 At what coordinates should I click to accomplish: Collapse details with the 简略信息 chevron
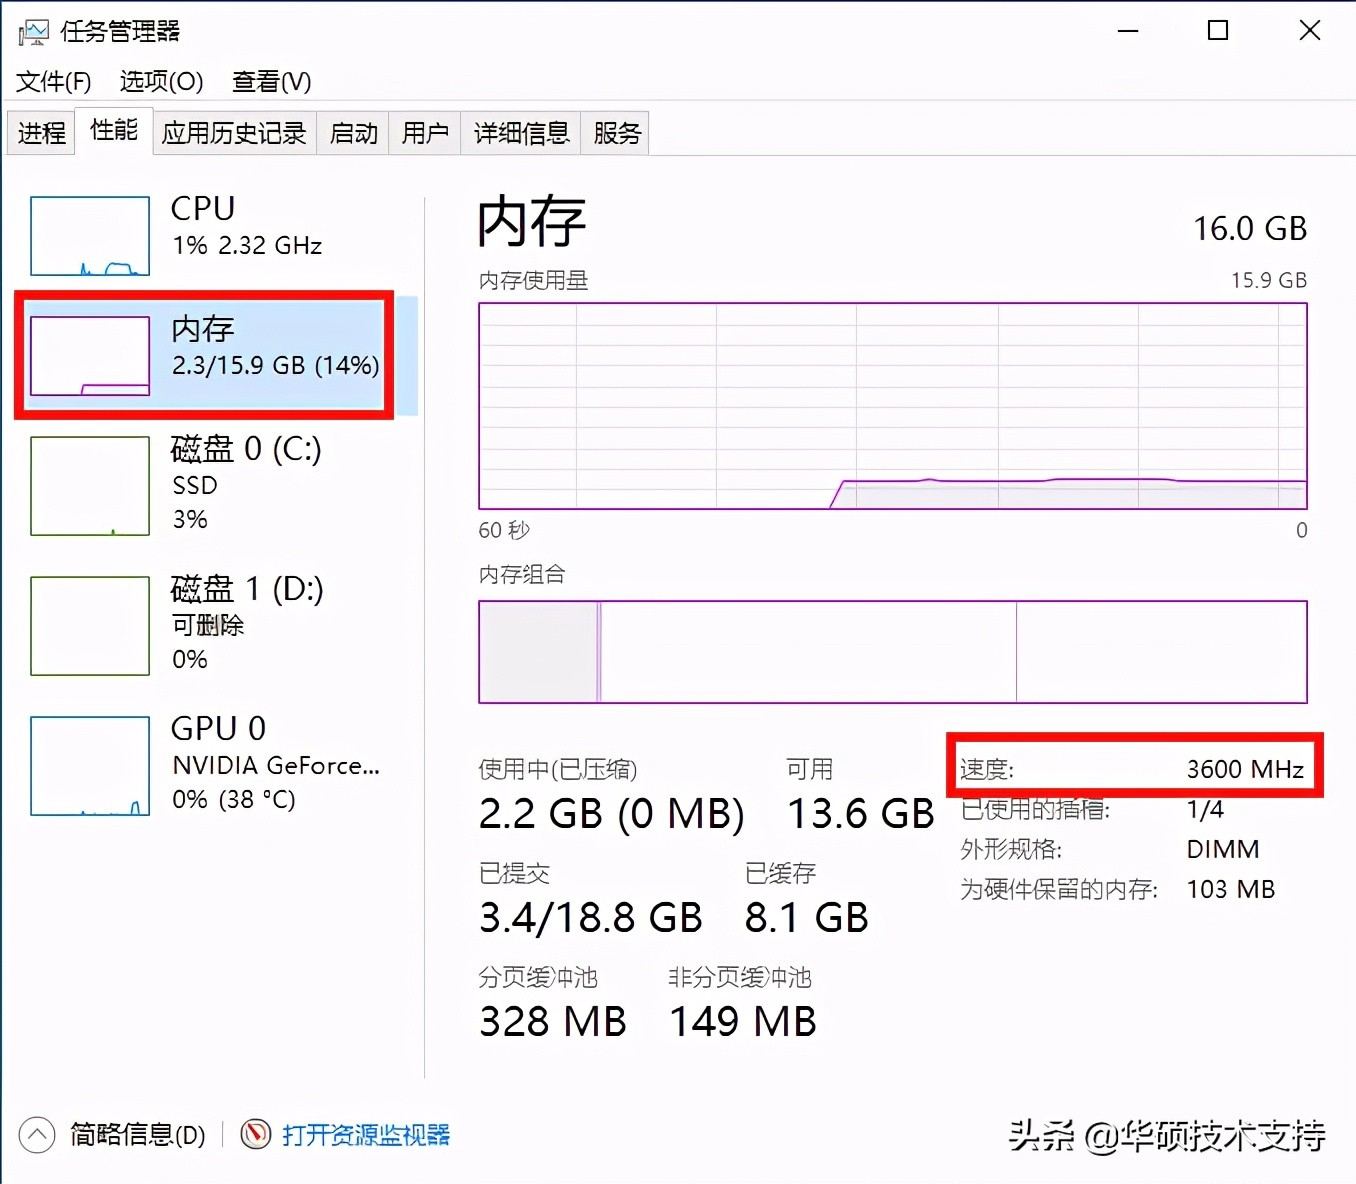point(37,1135)
